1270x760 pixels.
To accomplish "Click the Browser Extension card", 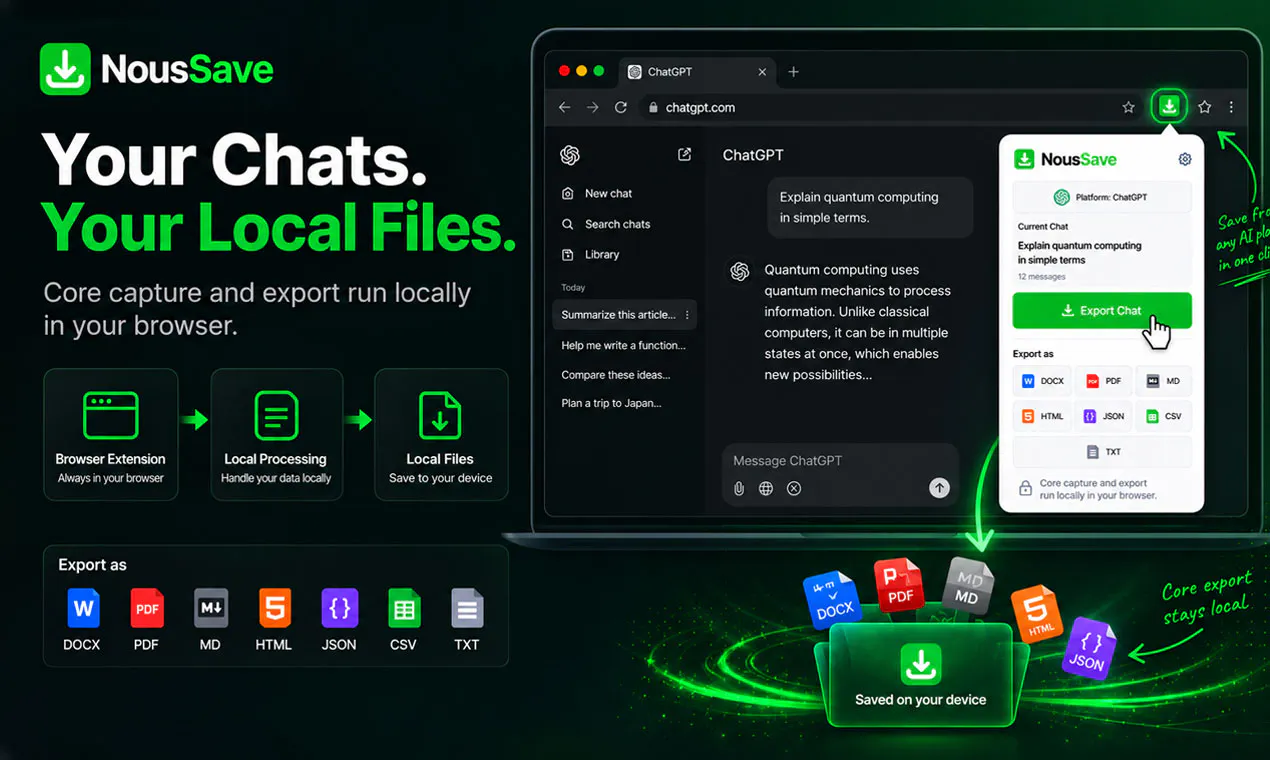I will [x=111, y=434].
